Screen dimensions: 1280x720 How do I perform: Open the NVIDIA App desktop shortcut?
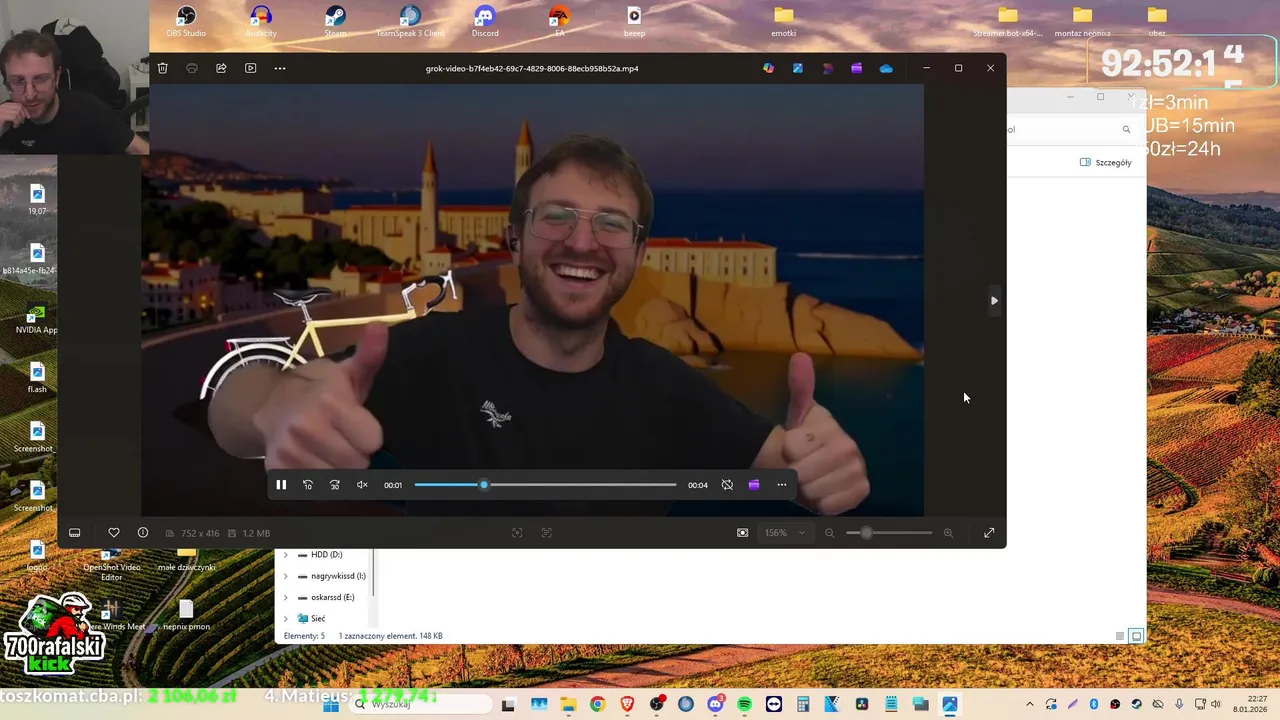37,319
